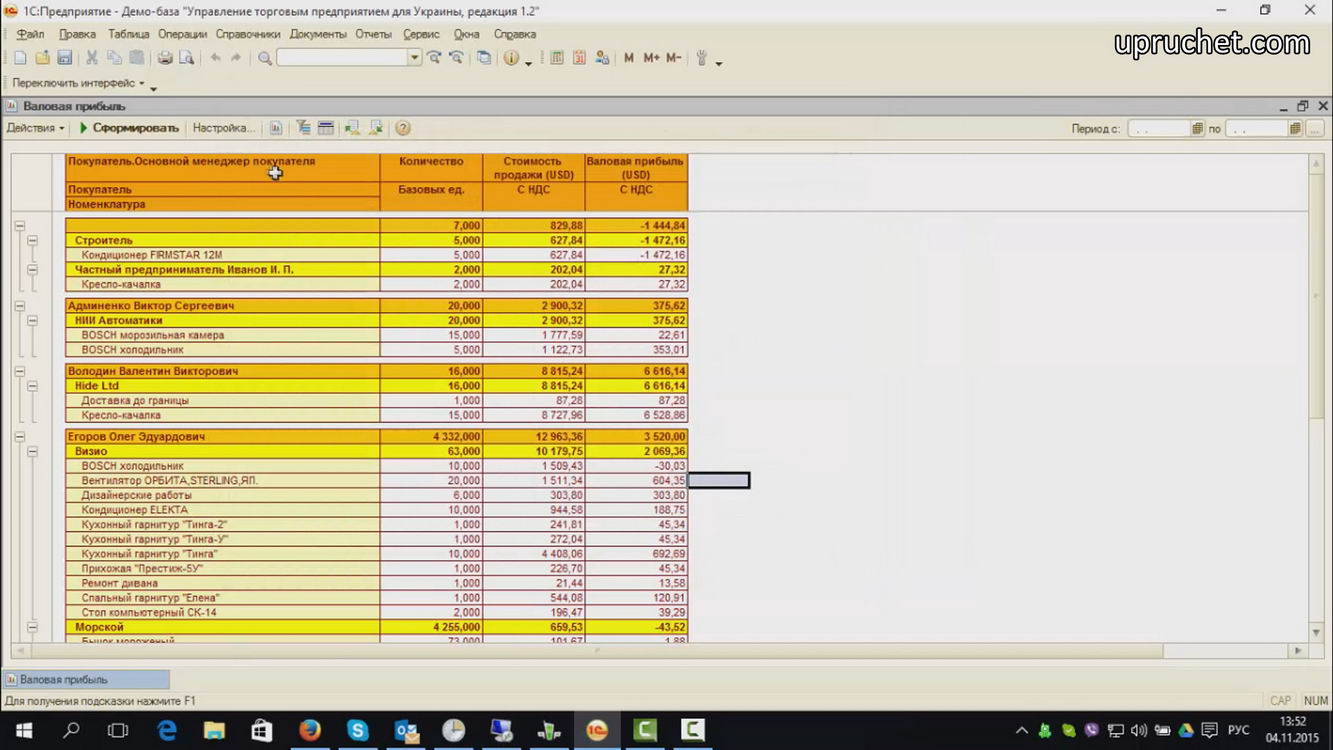
Task: Collapse the Визио group
Action: pos(32,452)
